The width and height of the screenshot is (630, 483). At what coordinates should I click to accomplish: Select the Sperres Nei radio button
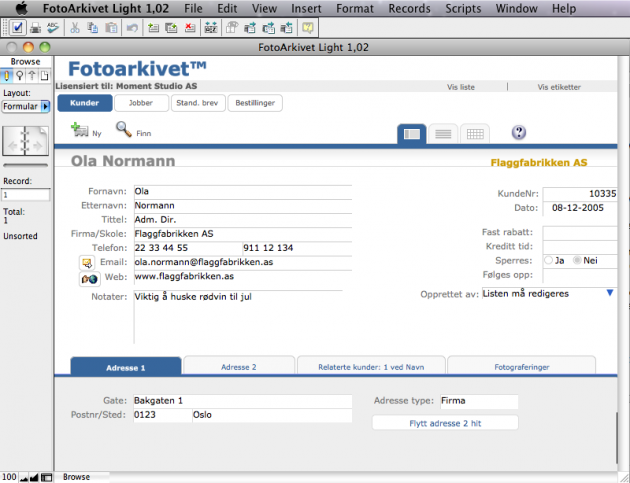point(577,260)
